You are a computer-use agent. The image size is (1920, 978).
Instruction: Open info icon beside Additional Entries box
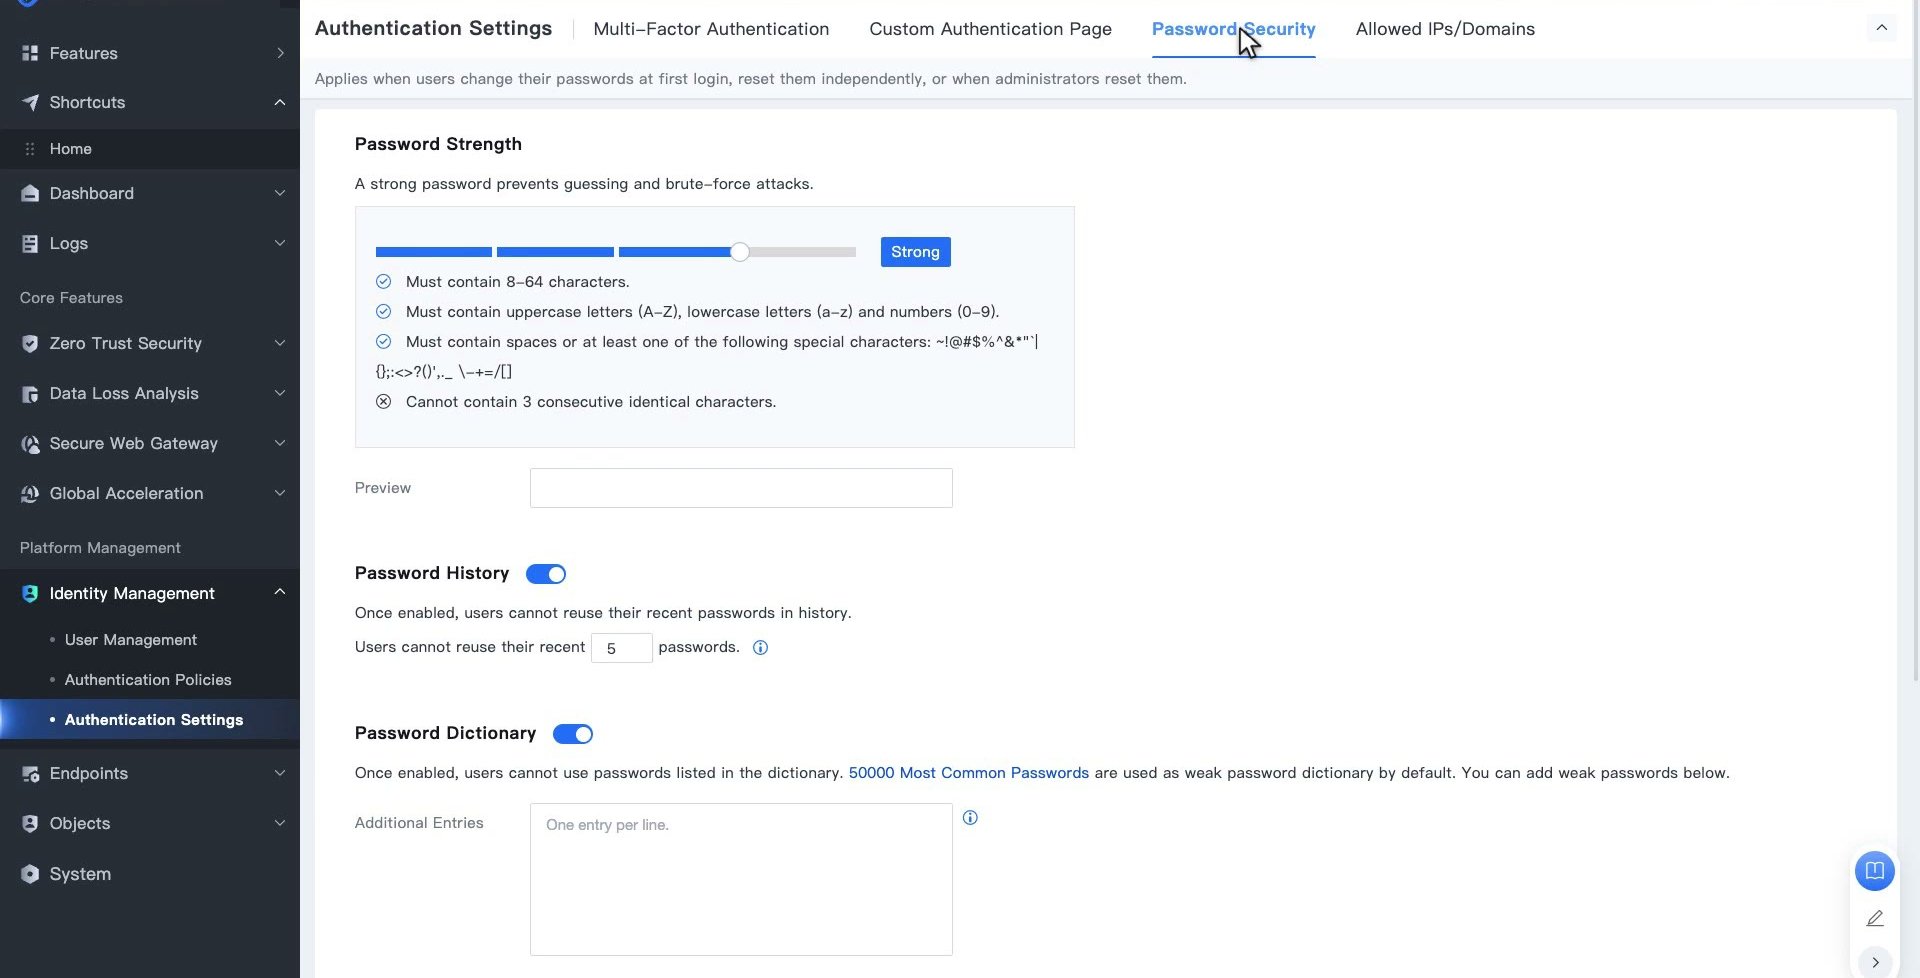[970, 817]
